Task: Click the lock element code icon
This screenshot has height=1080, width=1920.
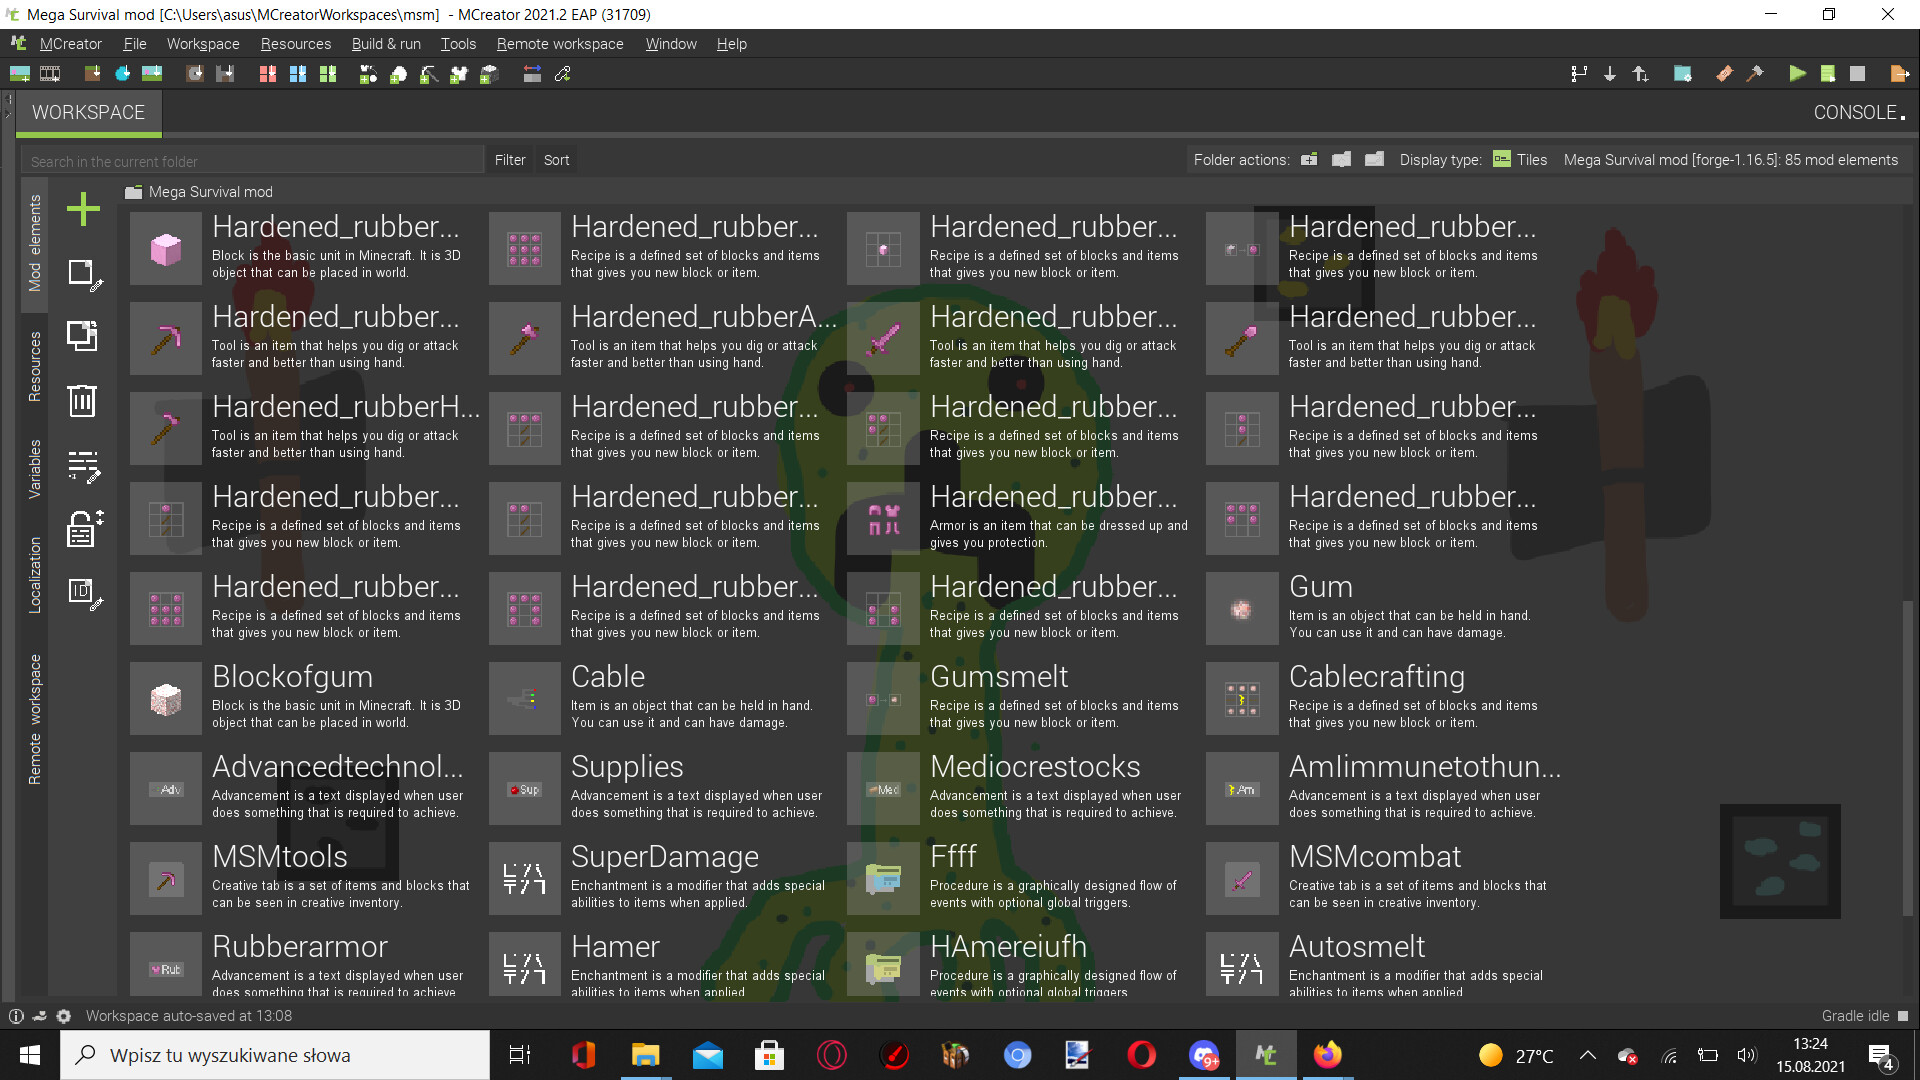Action: coord(83,529)
